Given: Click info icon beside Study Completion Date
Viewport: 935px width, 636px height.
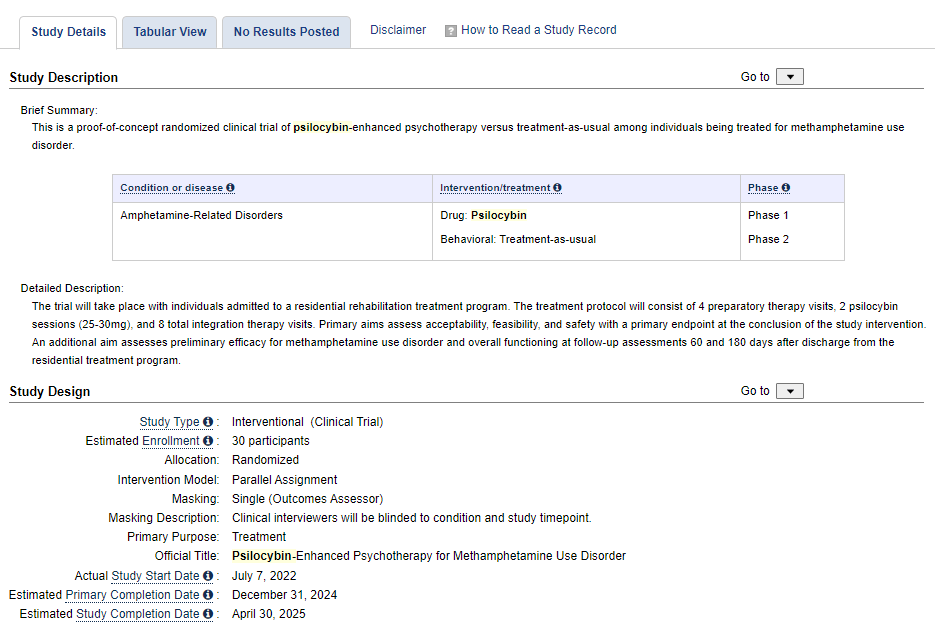Looking at the screenshot, I should click(x=208, y=614).
